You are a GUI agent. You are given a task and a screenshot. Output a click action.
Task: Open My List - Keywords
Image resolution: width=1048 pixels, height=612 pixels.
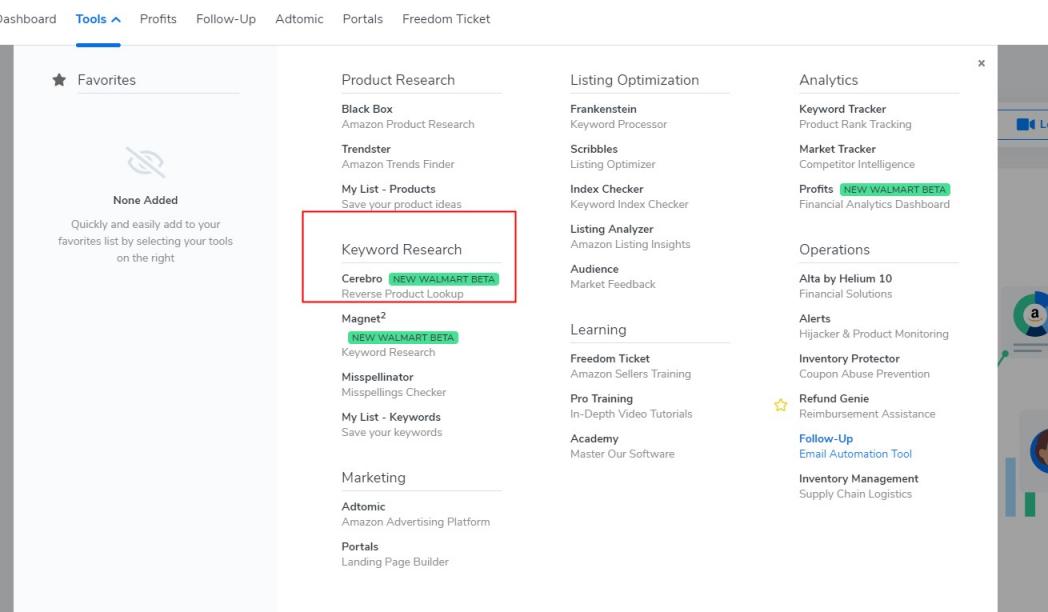point(391,417)
